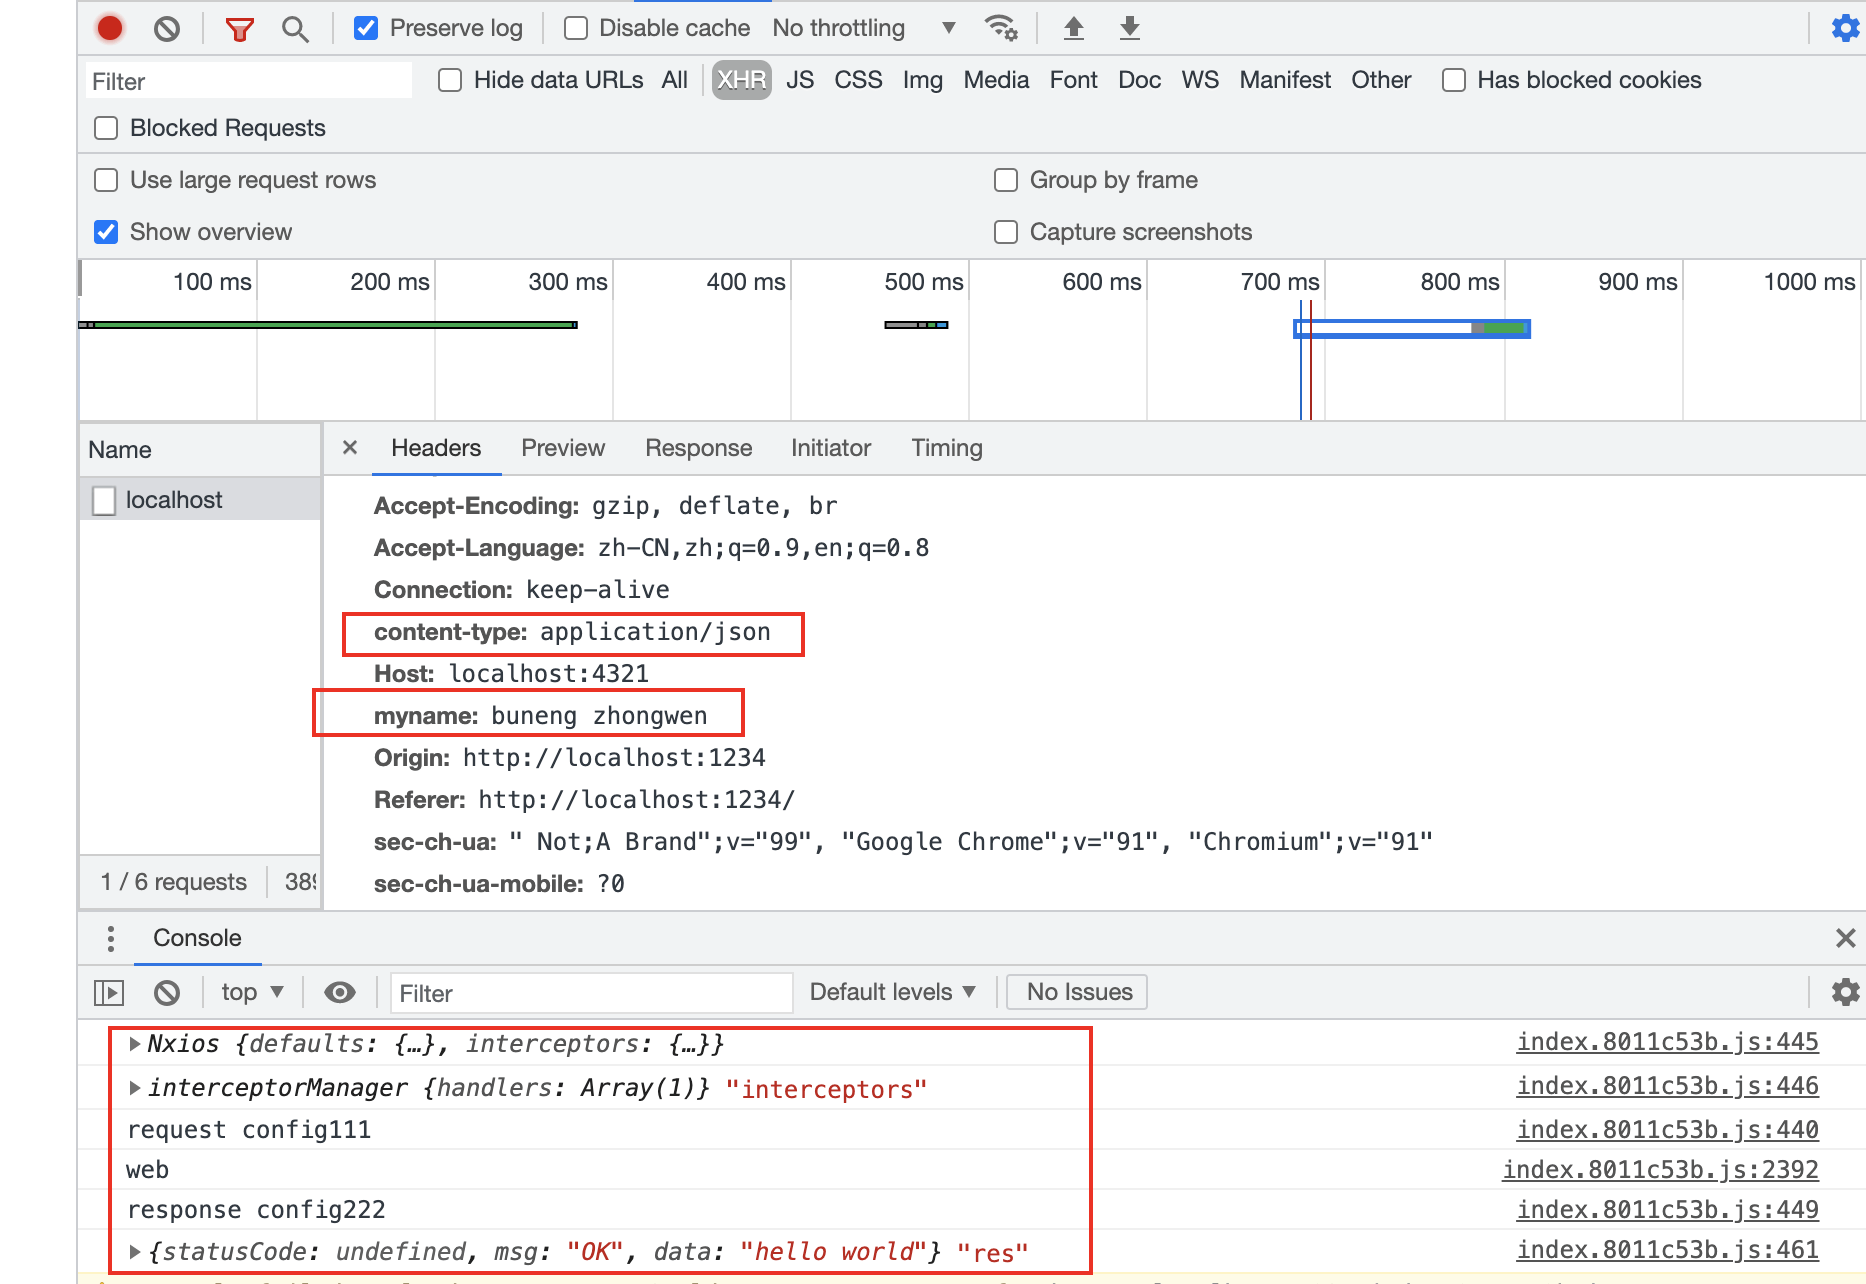The height and width of the screenshot is (1284, 1866).
Task: Uncheck Show overview
Action: 106,232
